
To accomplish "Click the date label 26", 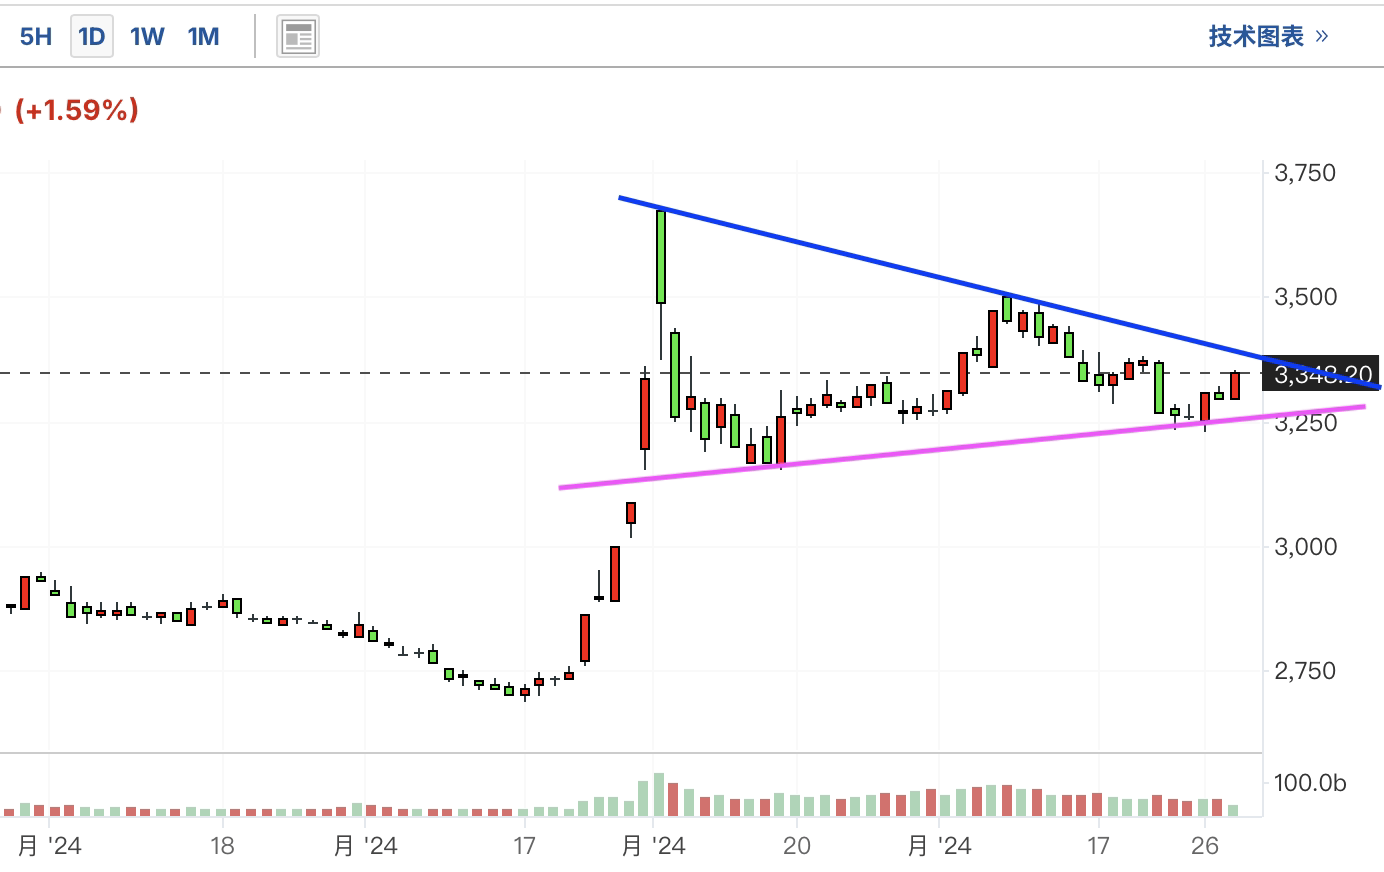I will click(1205, 846).
